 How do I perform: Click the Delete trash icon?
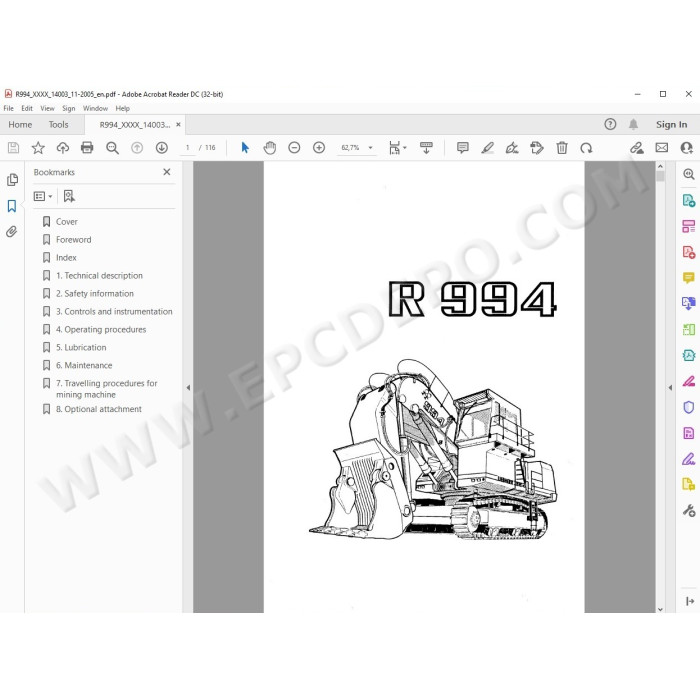(562, 148)
